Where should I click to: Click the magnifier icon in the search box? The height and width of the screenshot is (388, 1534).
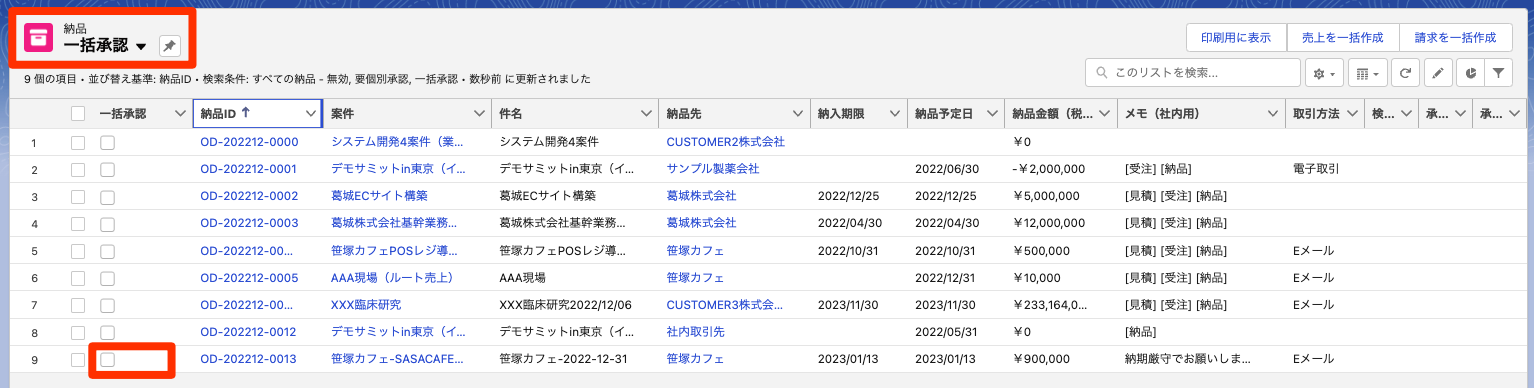click(x=1101, y=73)
